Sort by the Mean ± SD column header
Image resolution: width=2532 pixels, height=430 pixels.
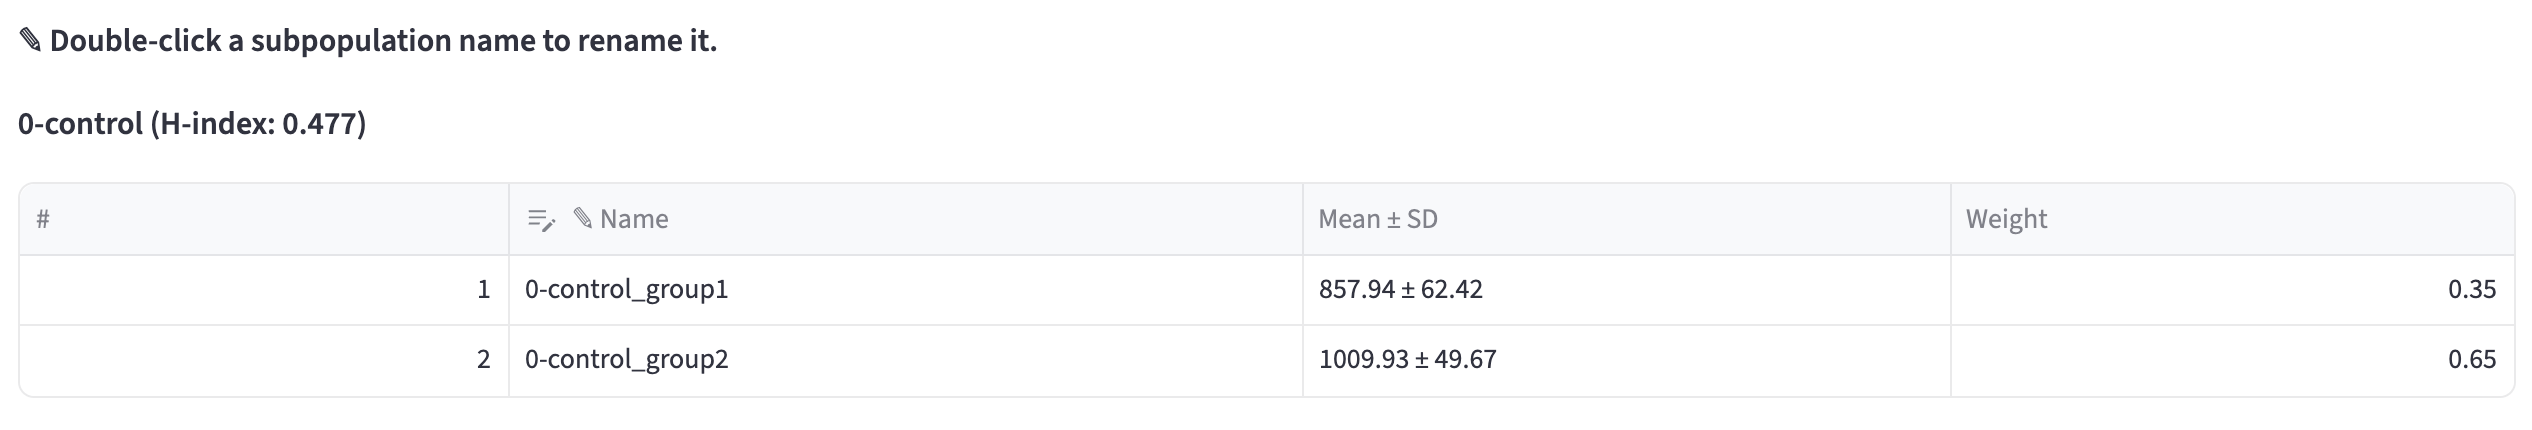[1626, 219]
